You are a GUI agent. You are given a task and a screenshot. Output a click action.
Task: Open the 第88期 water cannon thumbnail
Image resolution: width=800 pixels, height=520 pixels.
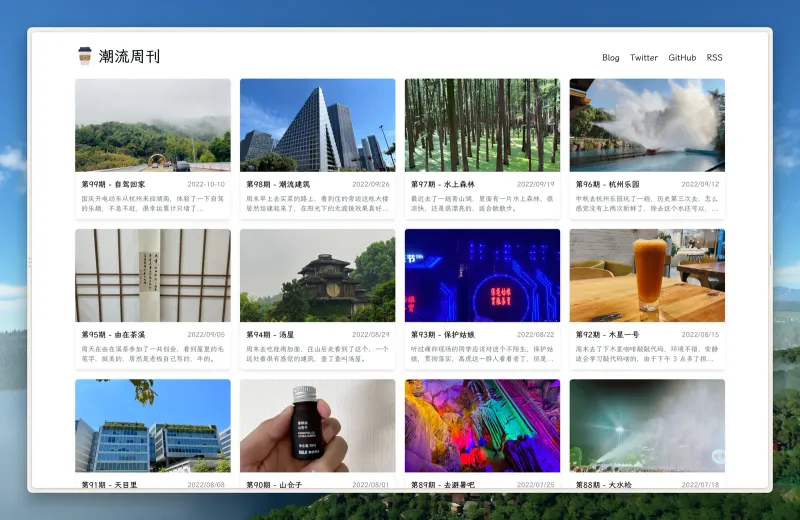pyautogui.click(x=647, y=425)
